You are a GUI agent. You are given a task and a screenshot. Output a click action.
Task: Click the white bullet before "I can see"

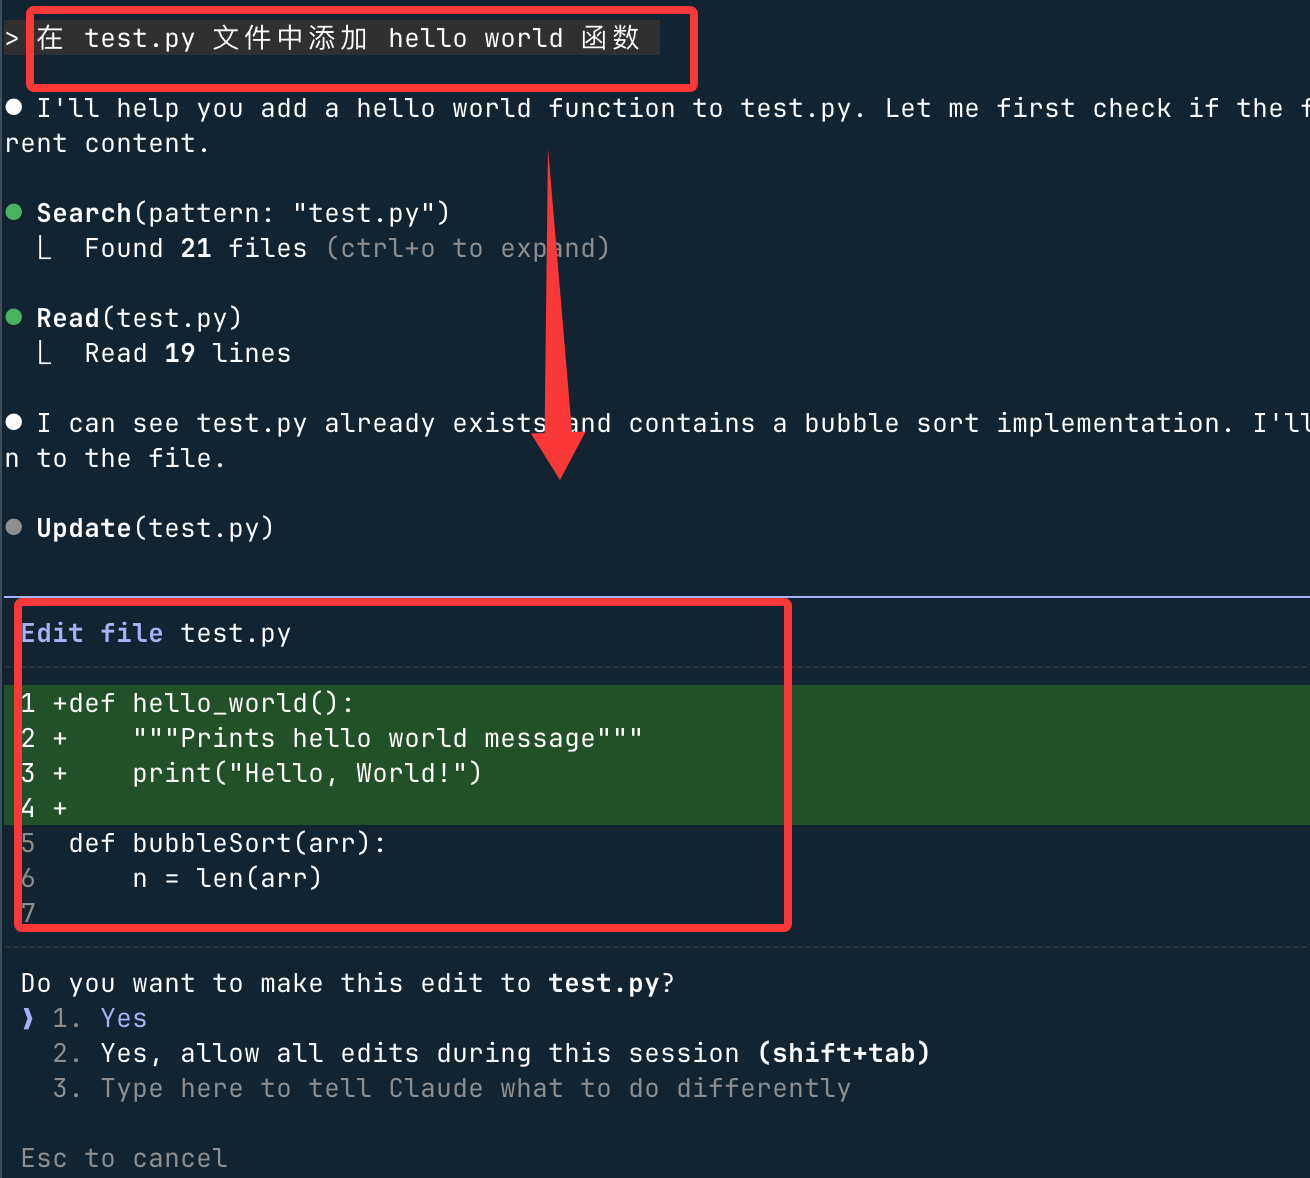[x=14, y=422]
